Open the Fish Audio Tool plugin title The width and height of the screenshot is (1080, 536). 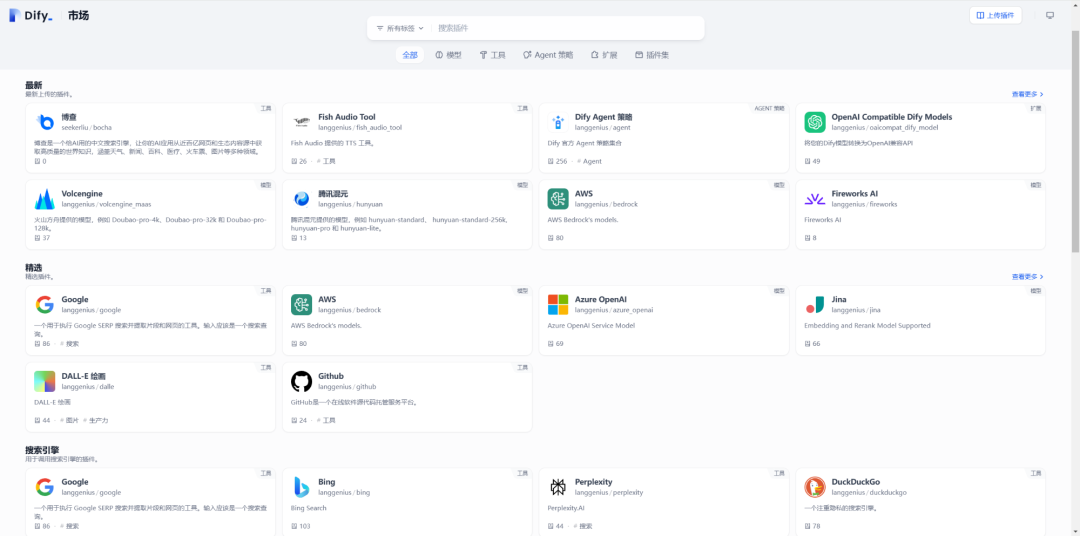pos(346,117)
